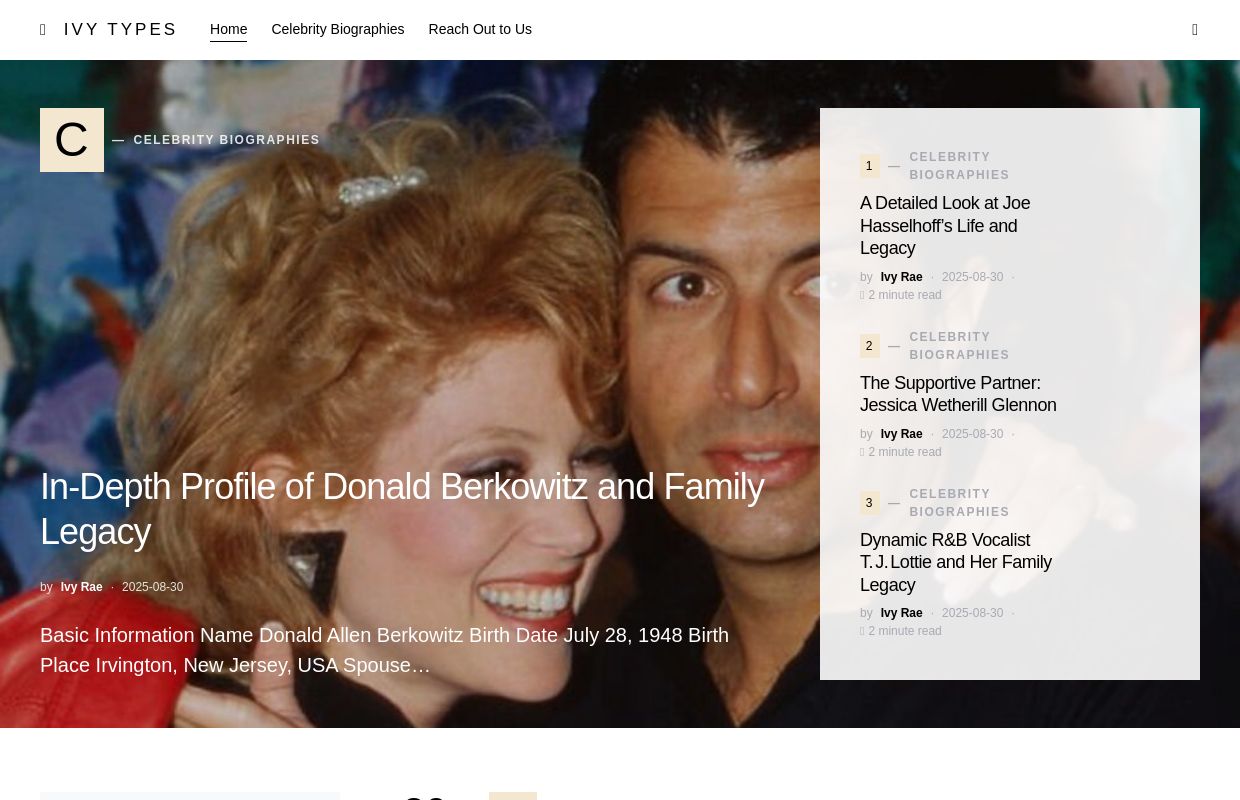Click the search icon in the header
This screenshot has width=1240, height=800.
click(x=1195, y=30)
